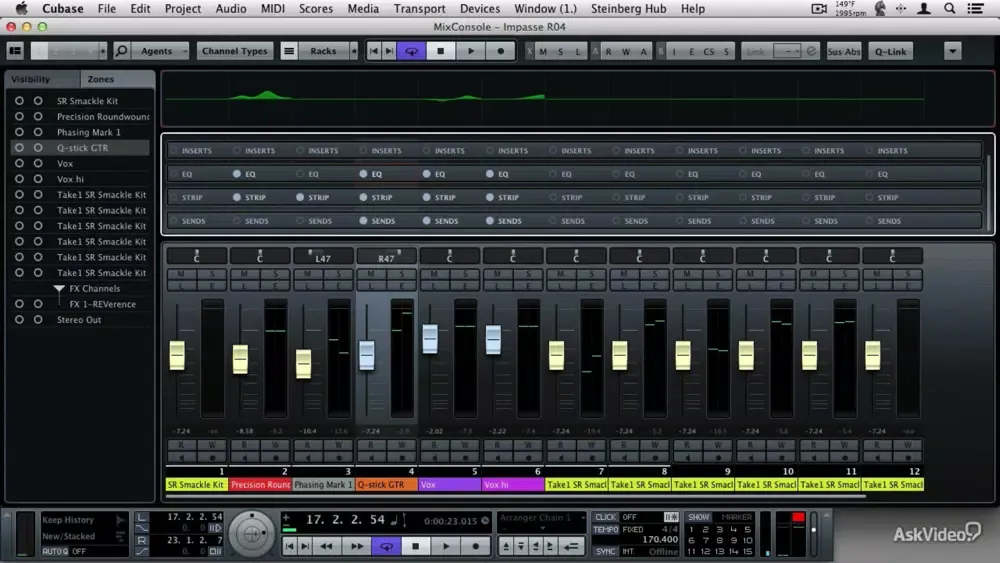Toggle SENDS on Vox channel
The height and width of the screenshot is (563, 1000).
coord(426,221)
